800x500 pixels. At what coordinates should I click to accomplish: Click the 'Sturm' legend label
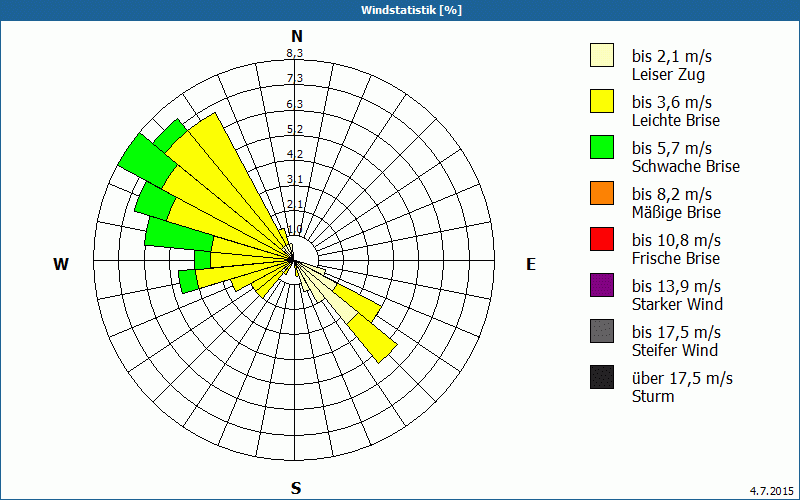point(653,396)
